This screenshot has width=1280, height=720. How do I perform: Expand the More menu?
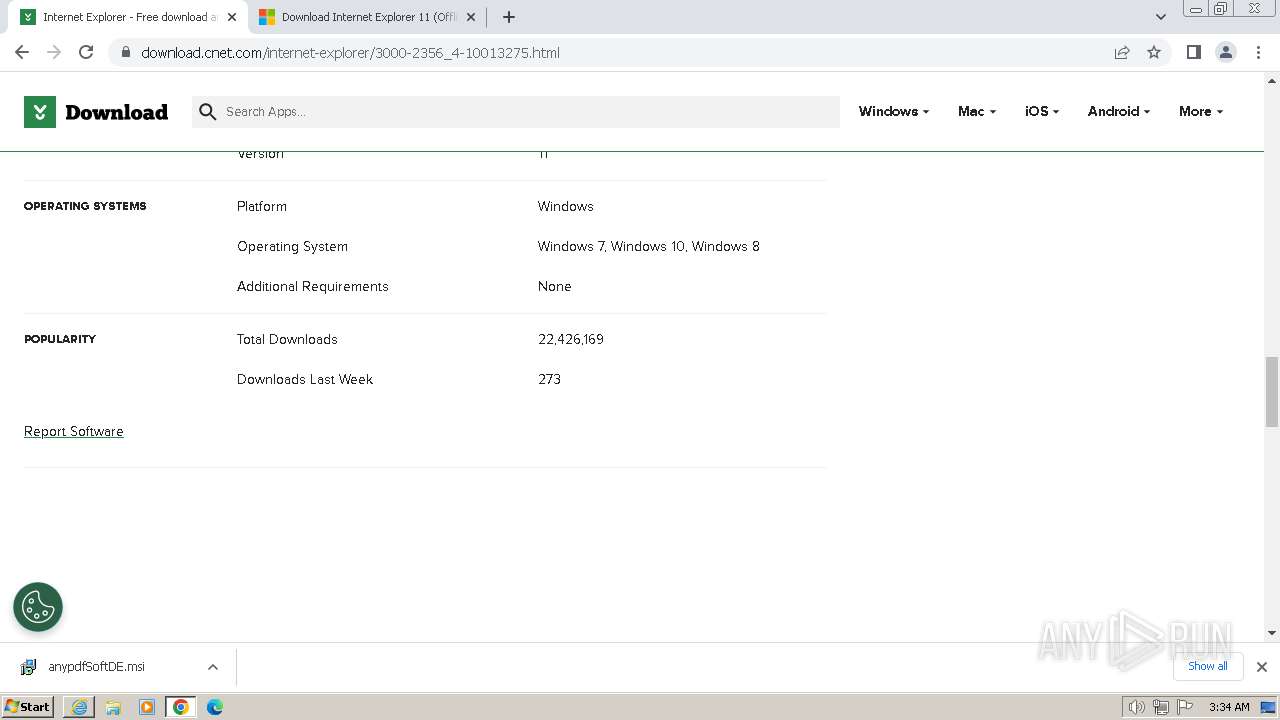click(1201, 111)
